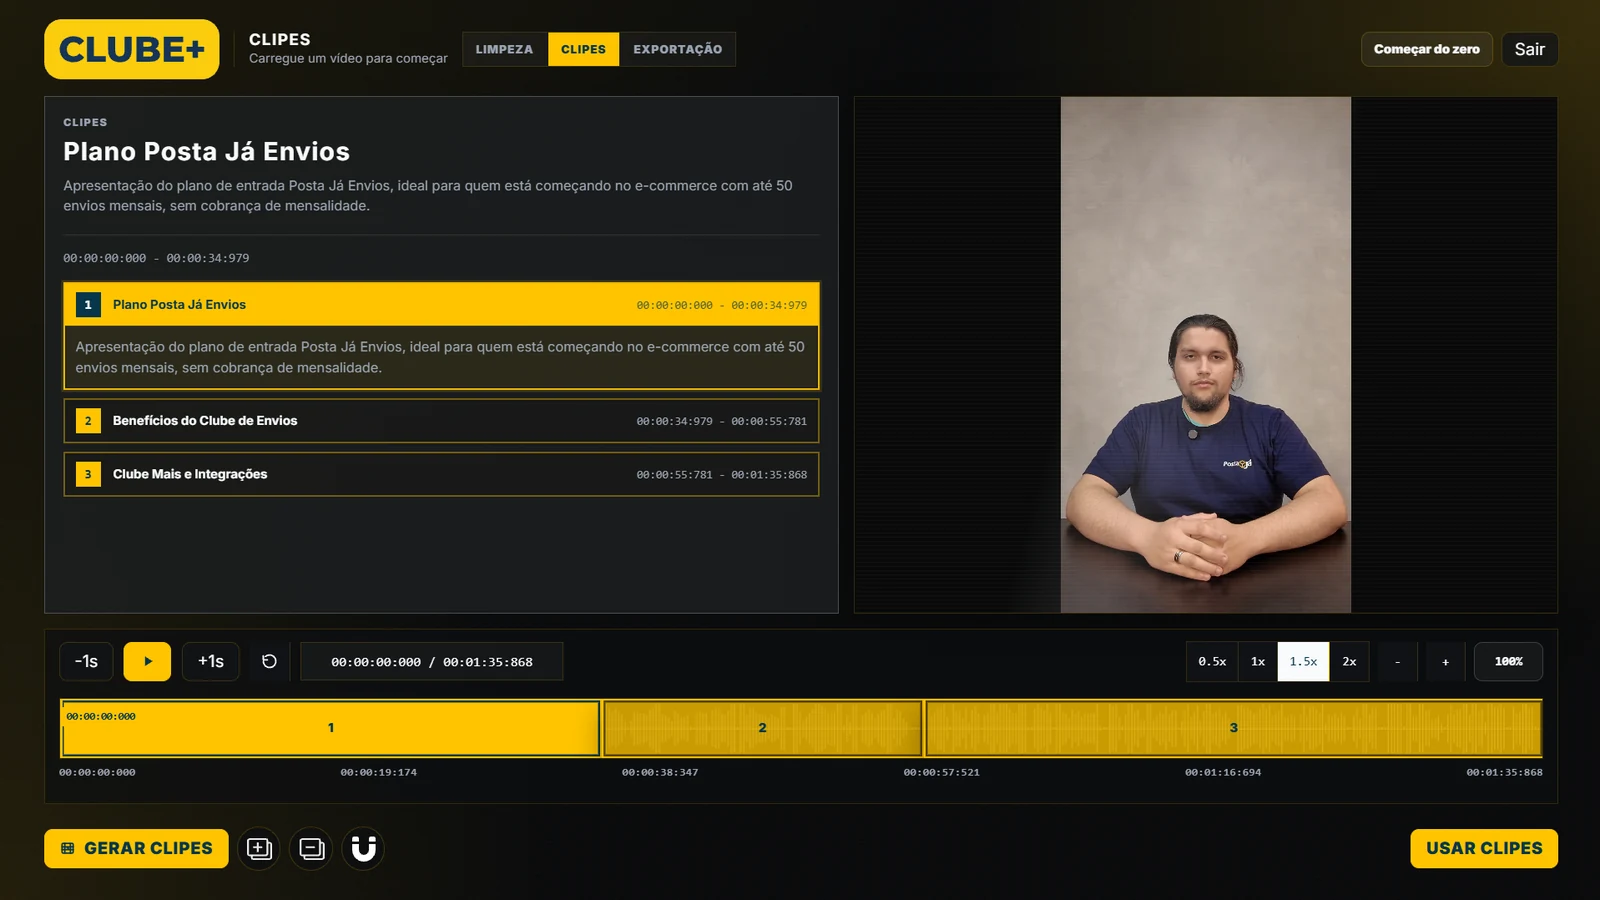Click the 00:00:57:521 timeline ruler label

[x=942, y=772]
